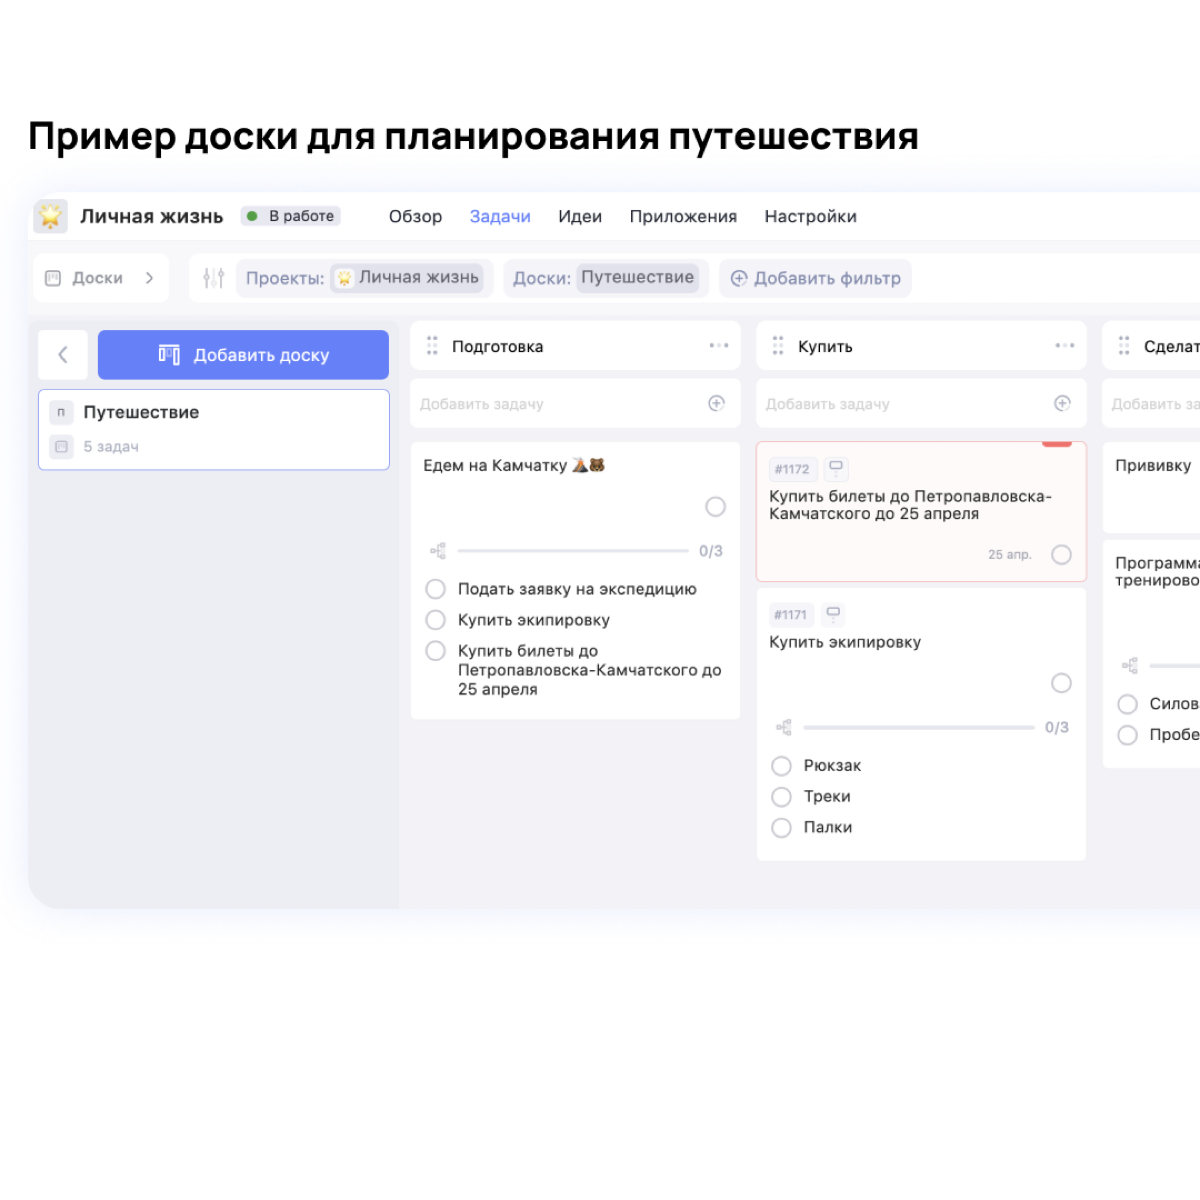
Task: Click the Доски board icon in sidebar toggle
Action: 54,278
